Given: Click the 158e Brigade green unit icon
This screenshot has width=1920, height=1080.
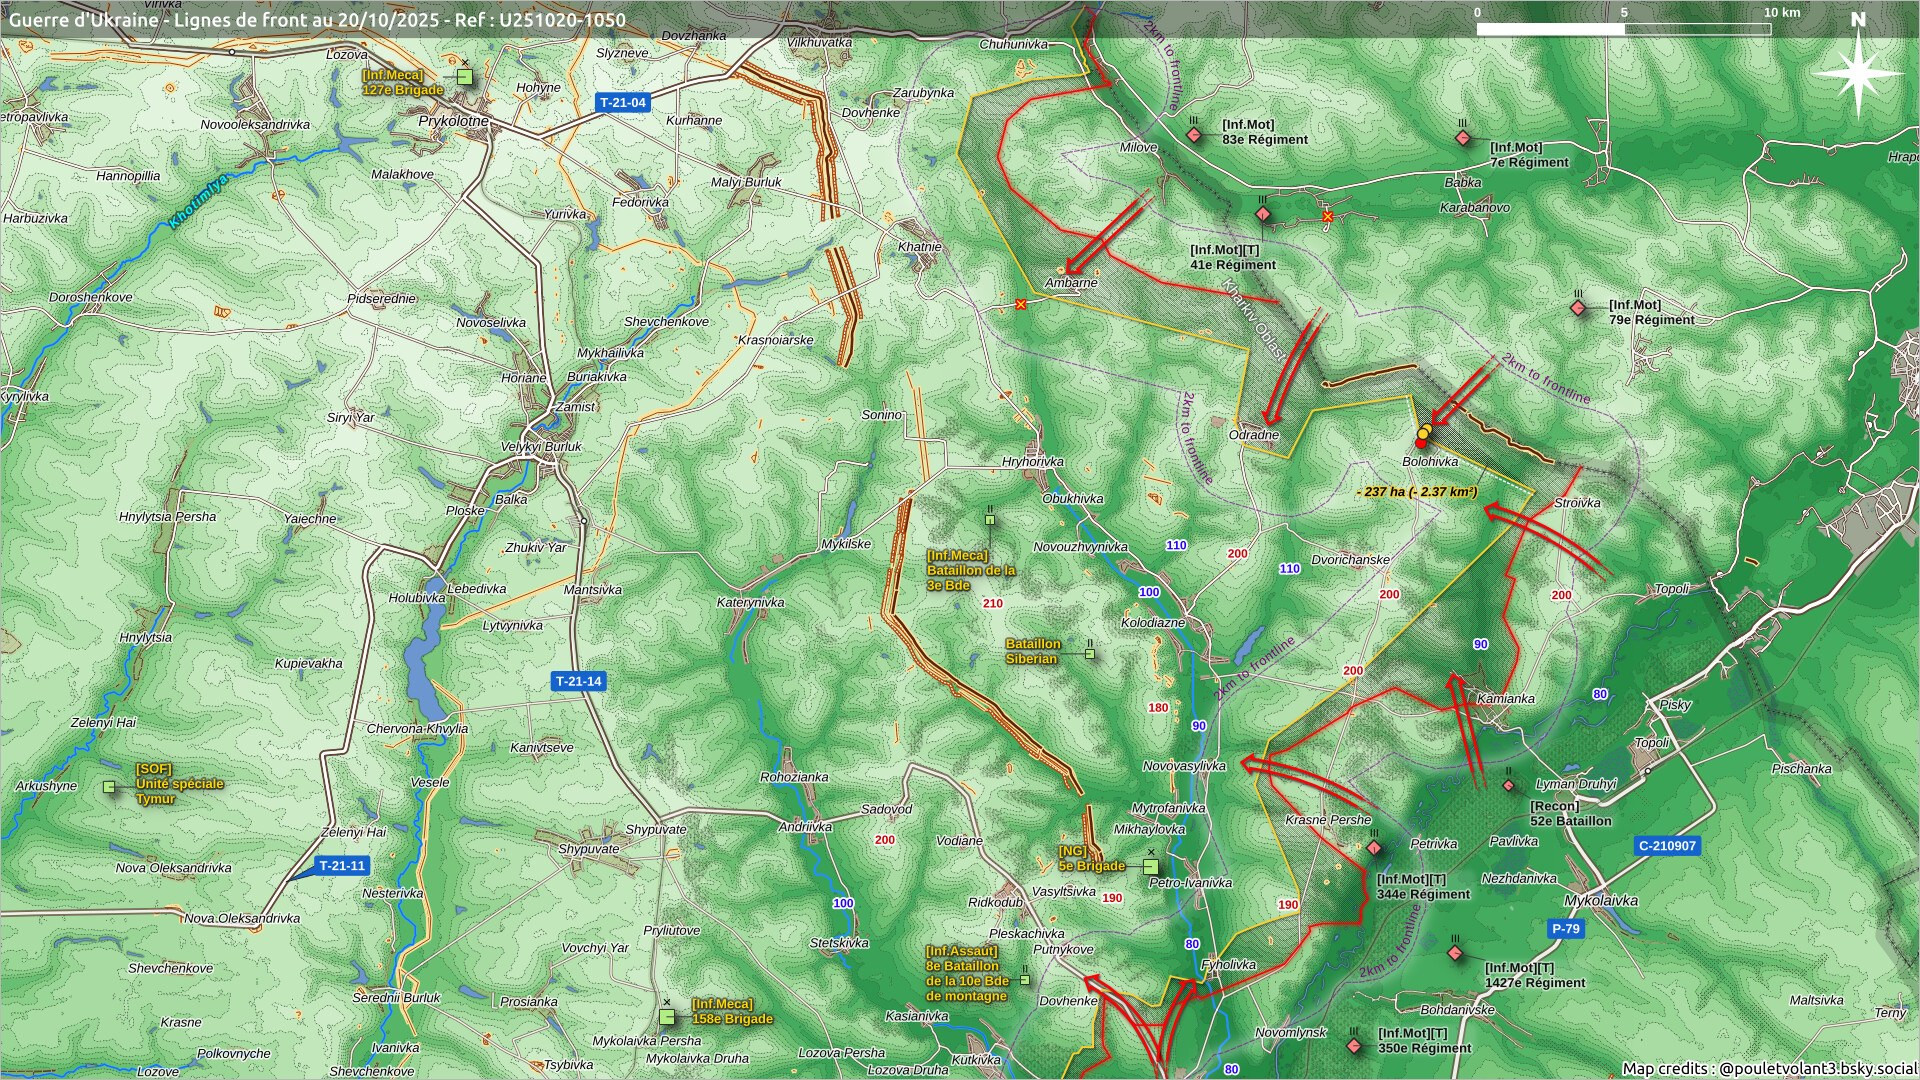Looking at the screenshot, I should point(667,1016).
